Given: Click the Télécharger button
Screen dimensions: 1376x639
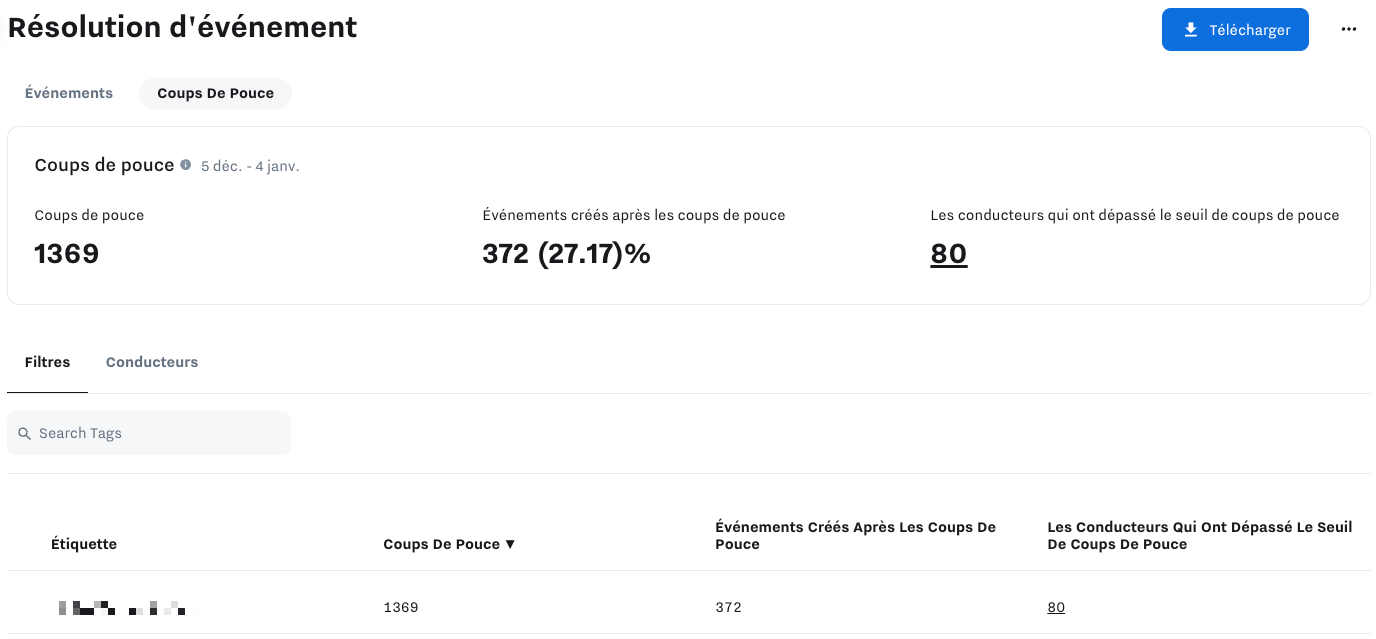Looking at the screenshot, I should tap(1235, 30).
